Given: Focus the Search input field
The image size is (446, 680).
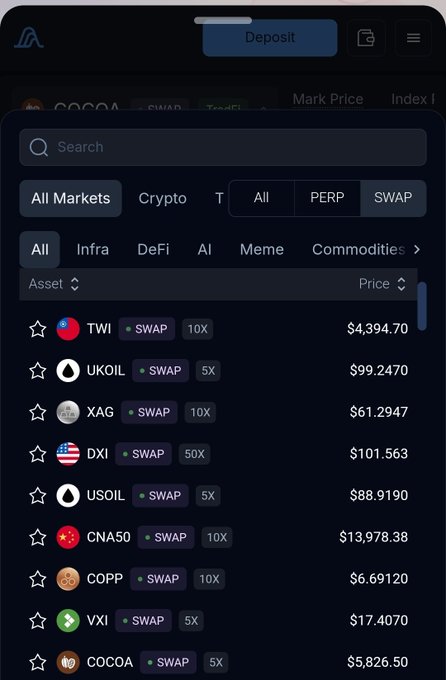Looking at the screenshot, I should 223,147.
